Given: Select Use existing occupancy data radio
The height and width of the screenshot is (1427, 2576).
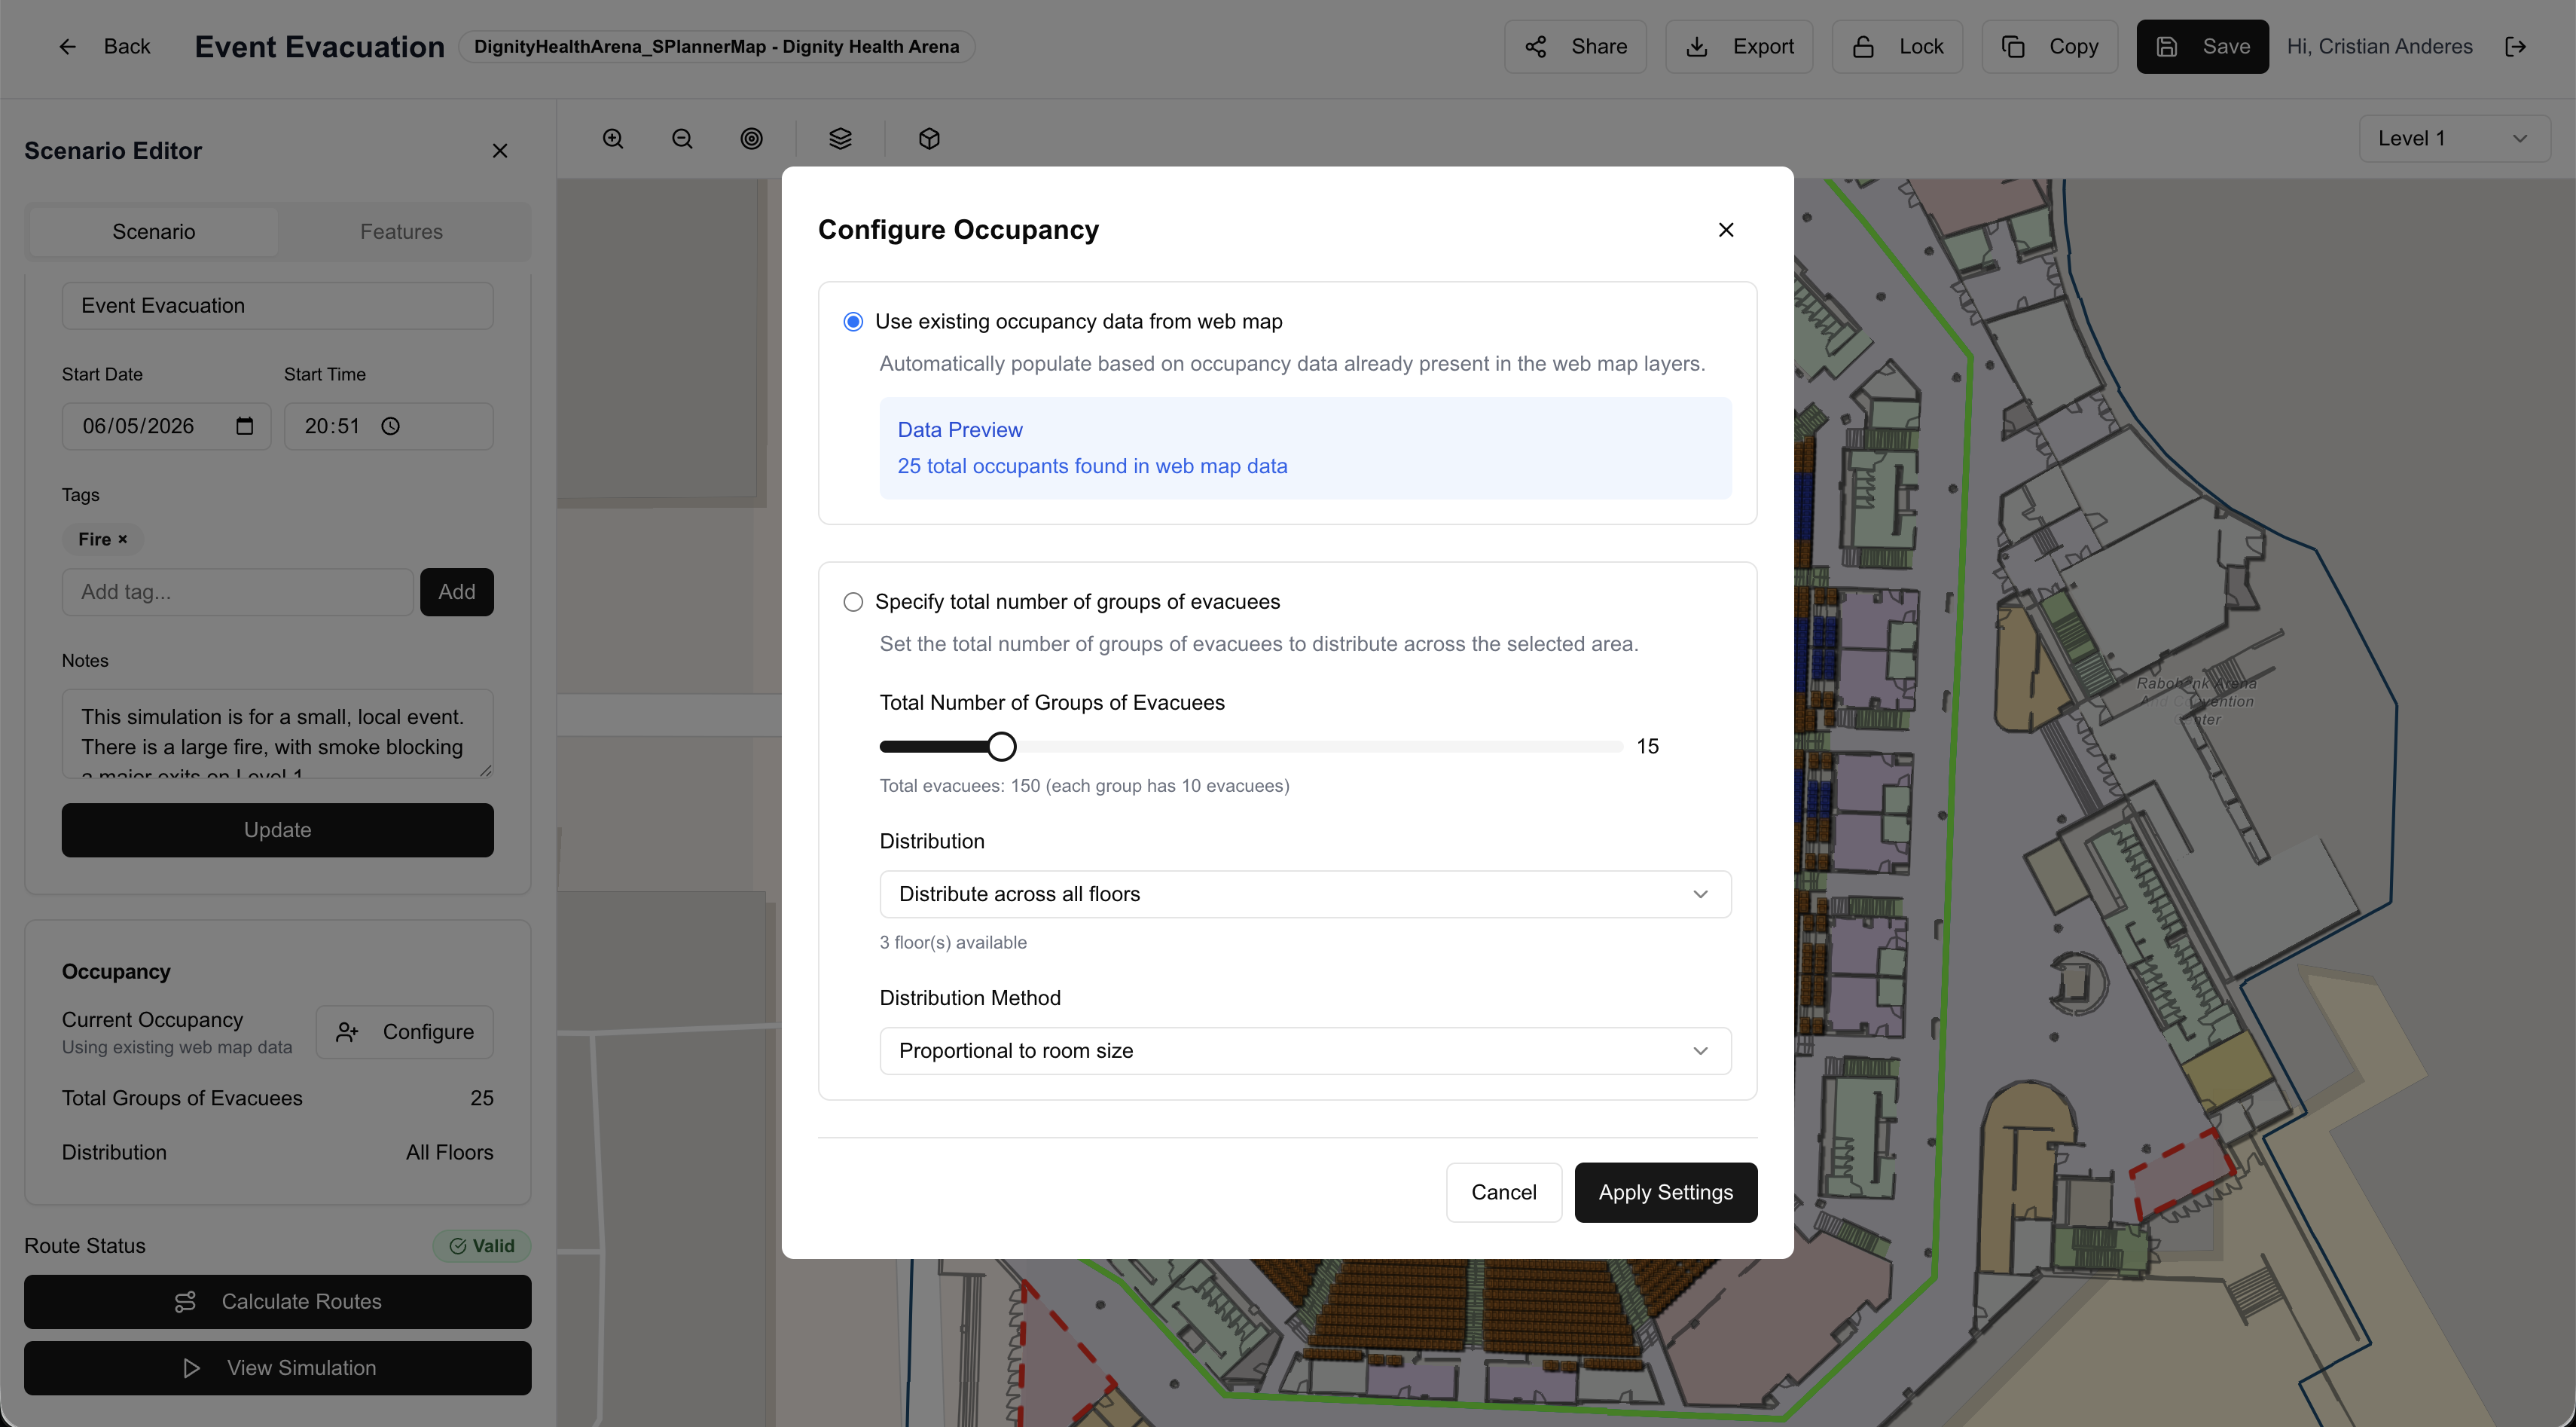Looking at the screenshot, I should 853,321.
